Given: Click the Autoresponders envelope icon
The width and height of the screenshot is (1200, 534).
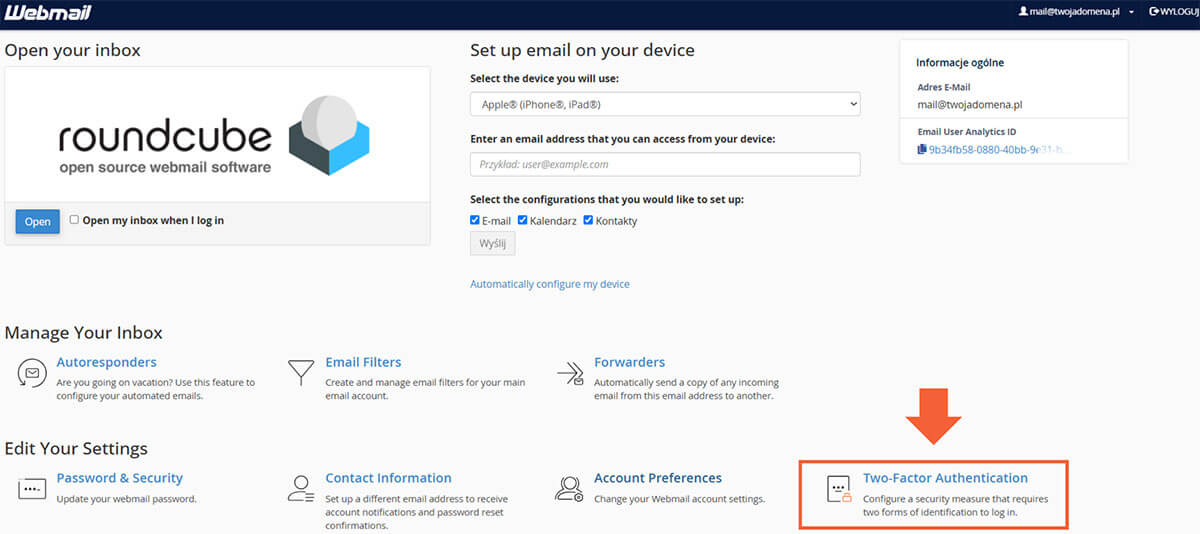Looking at the screenshot, I should pyautogui.click(x=32, y=373).
